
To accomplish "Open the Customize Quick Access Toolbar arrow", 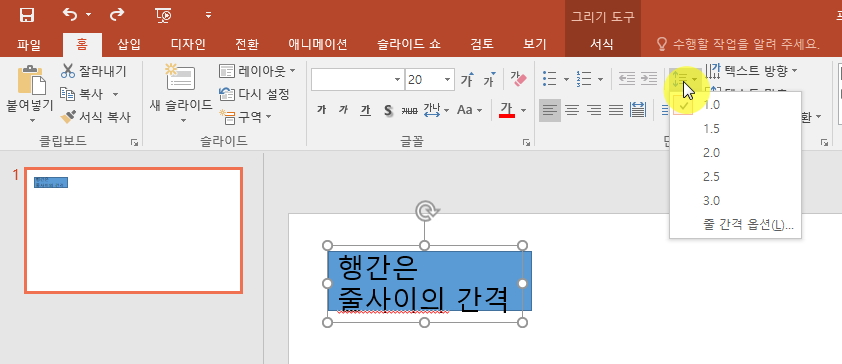I will click(208, 15).
